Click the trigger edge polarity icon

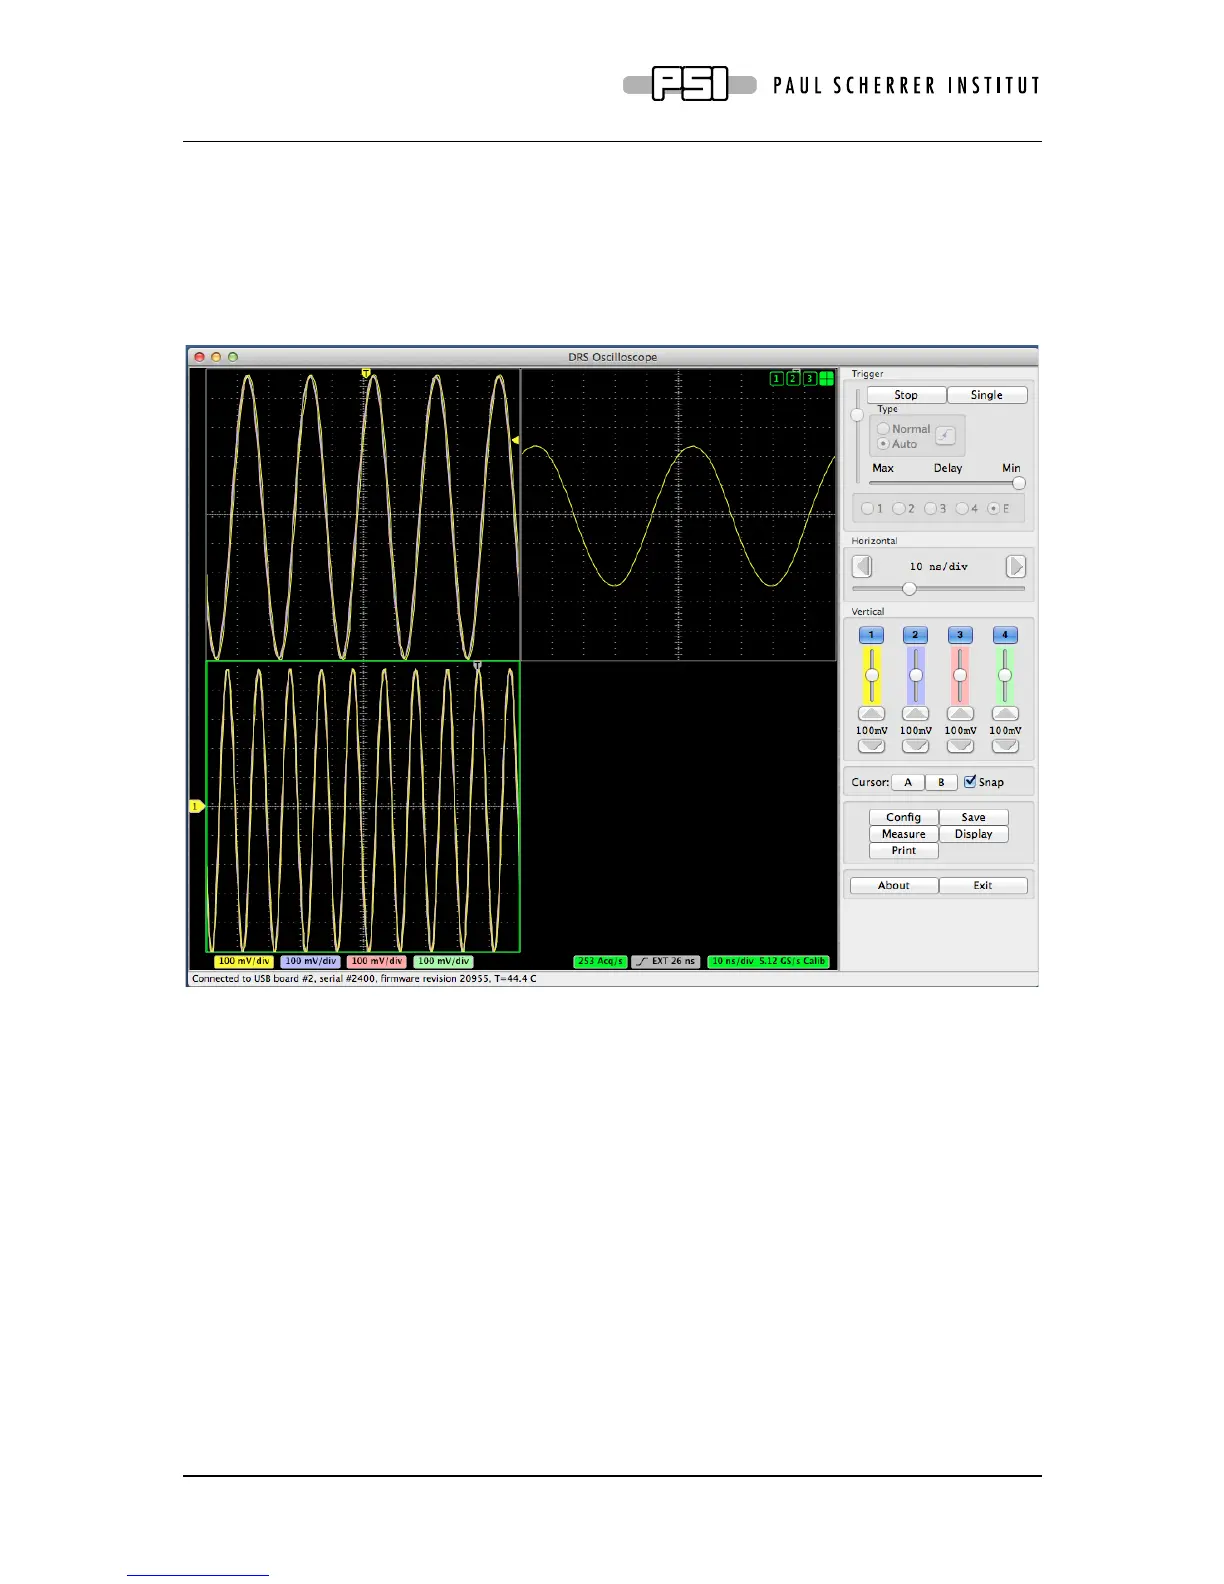point(945,435)
